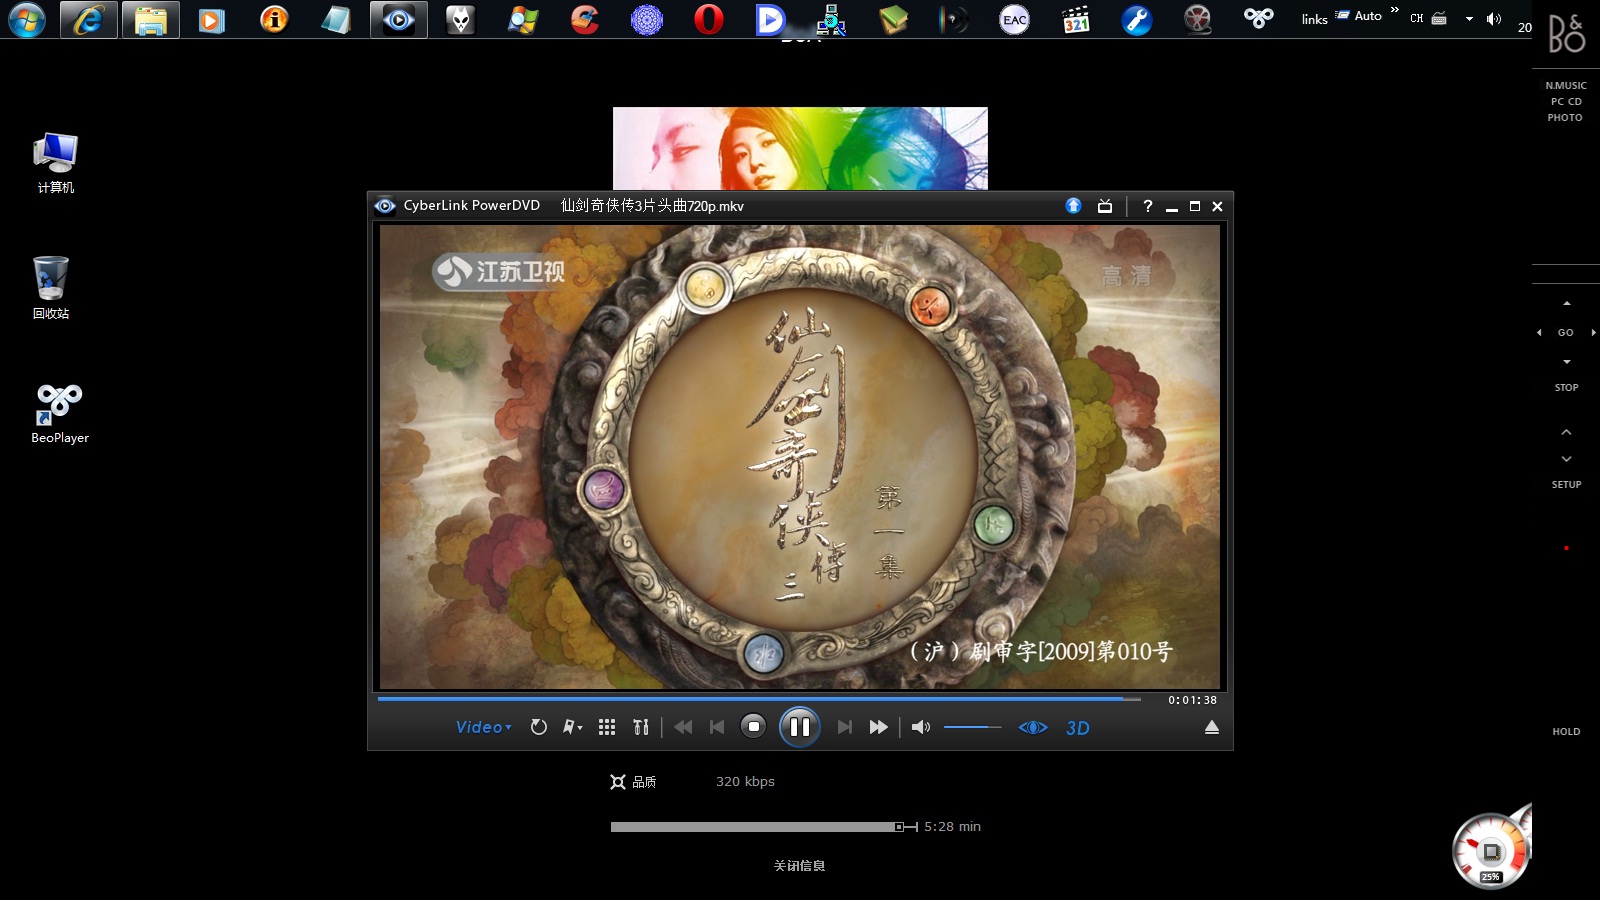Stop the video in PowerDVD

point(754,727)
